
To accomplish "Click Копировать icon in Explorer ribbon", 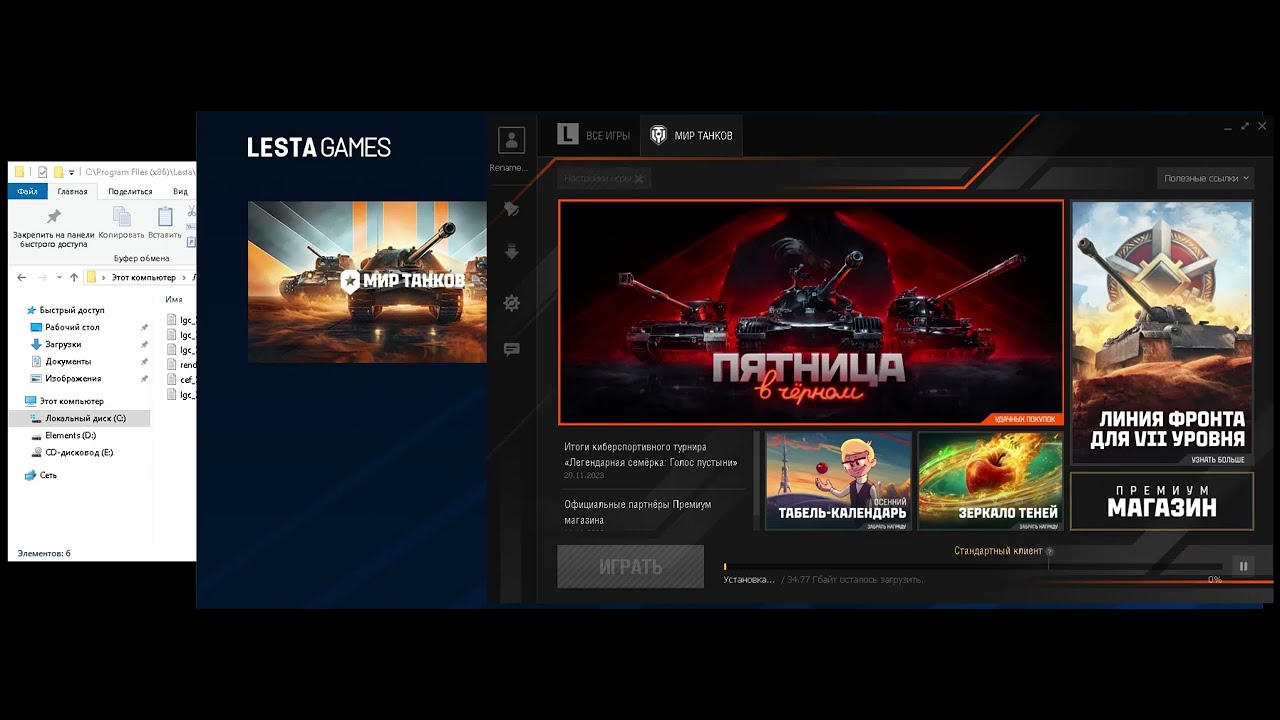I will [121, 217].
